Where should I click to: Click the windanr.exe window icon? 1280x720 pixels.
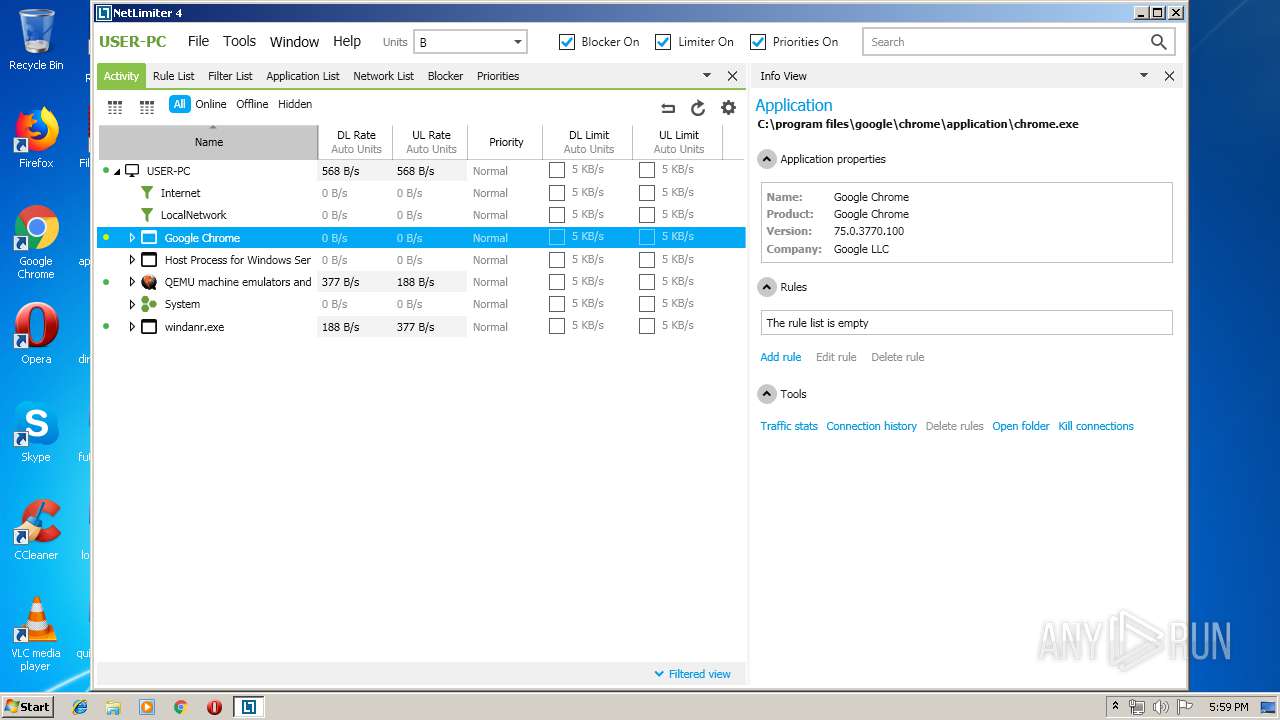click(x=149, y=327)
